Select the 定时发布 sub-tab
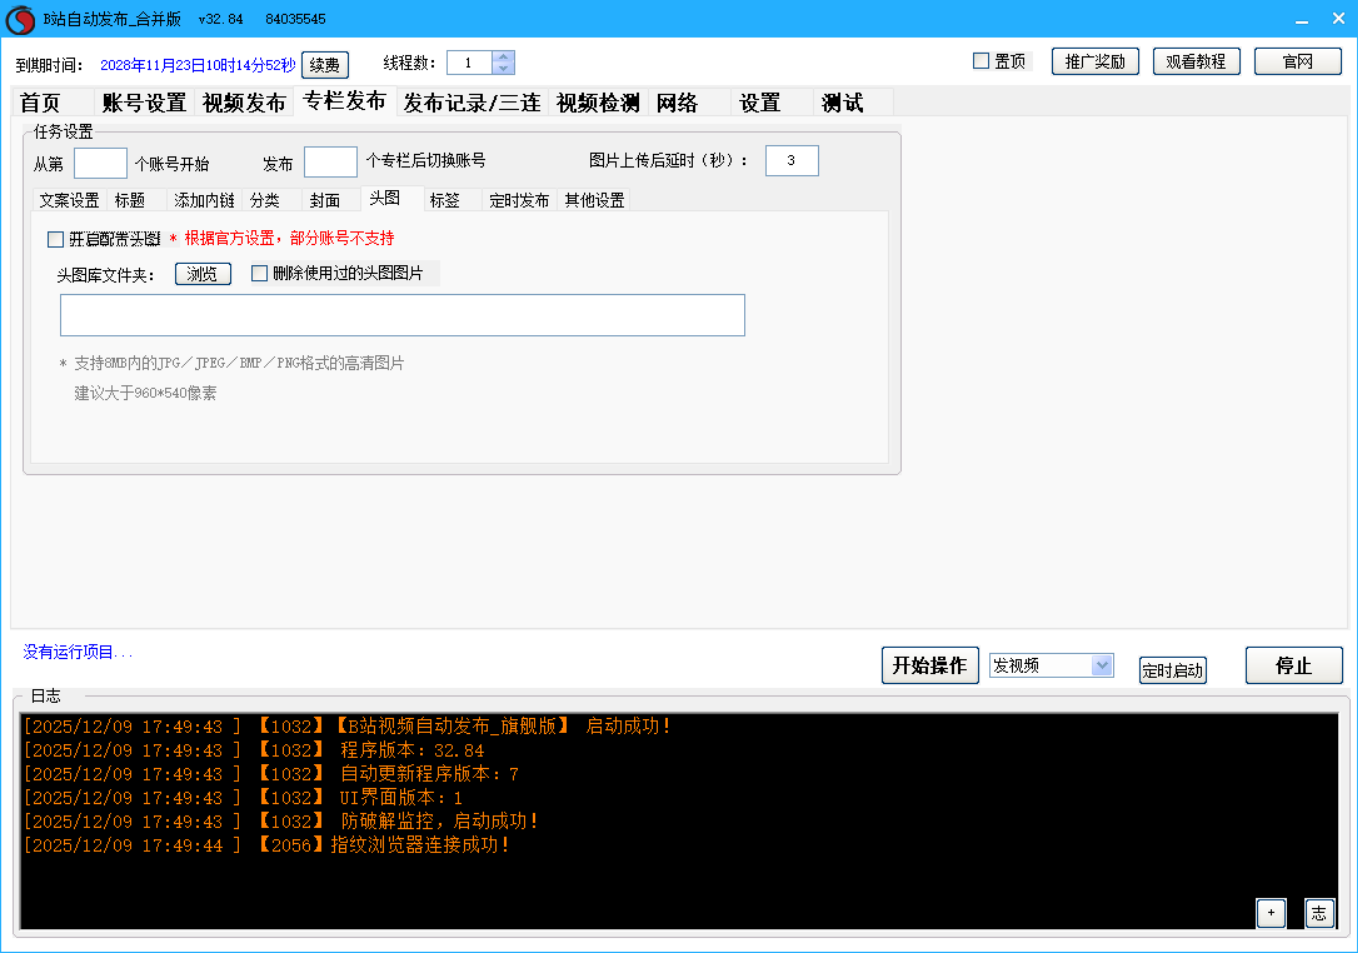Screen dimensions: 1358x953 (x=518, y=200)
